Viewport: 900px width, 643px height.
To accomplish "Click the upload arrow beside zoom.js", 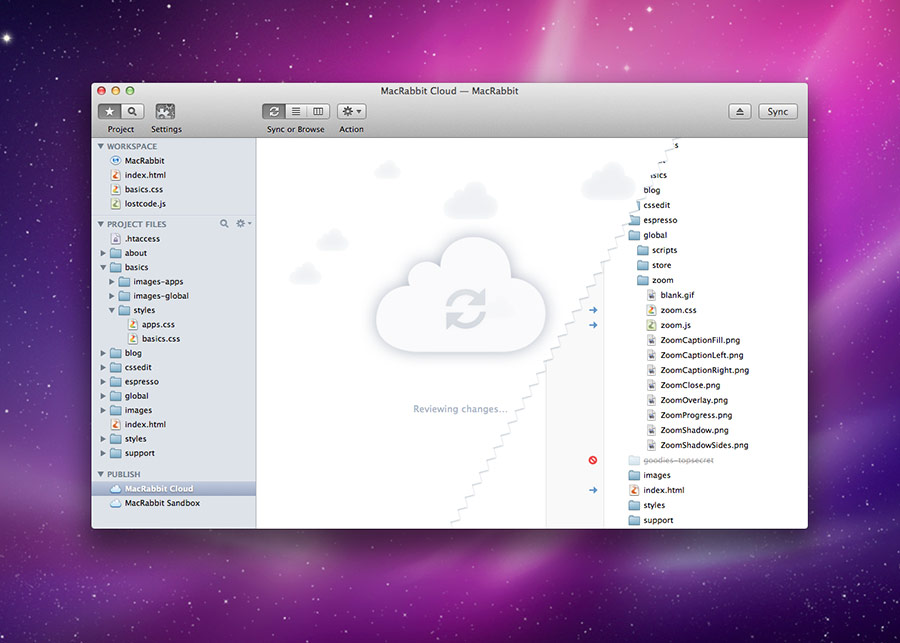I will click(593, 325).
